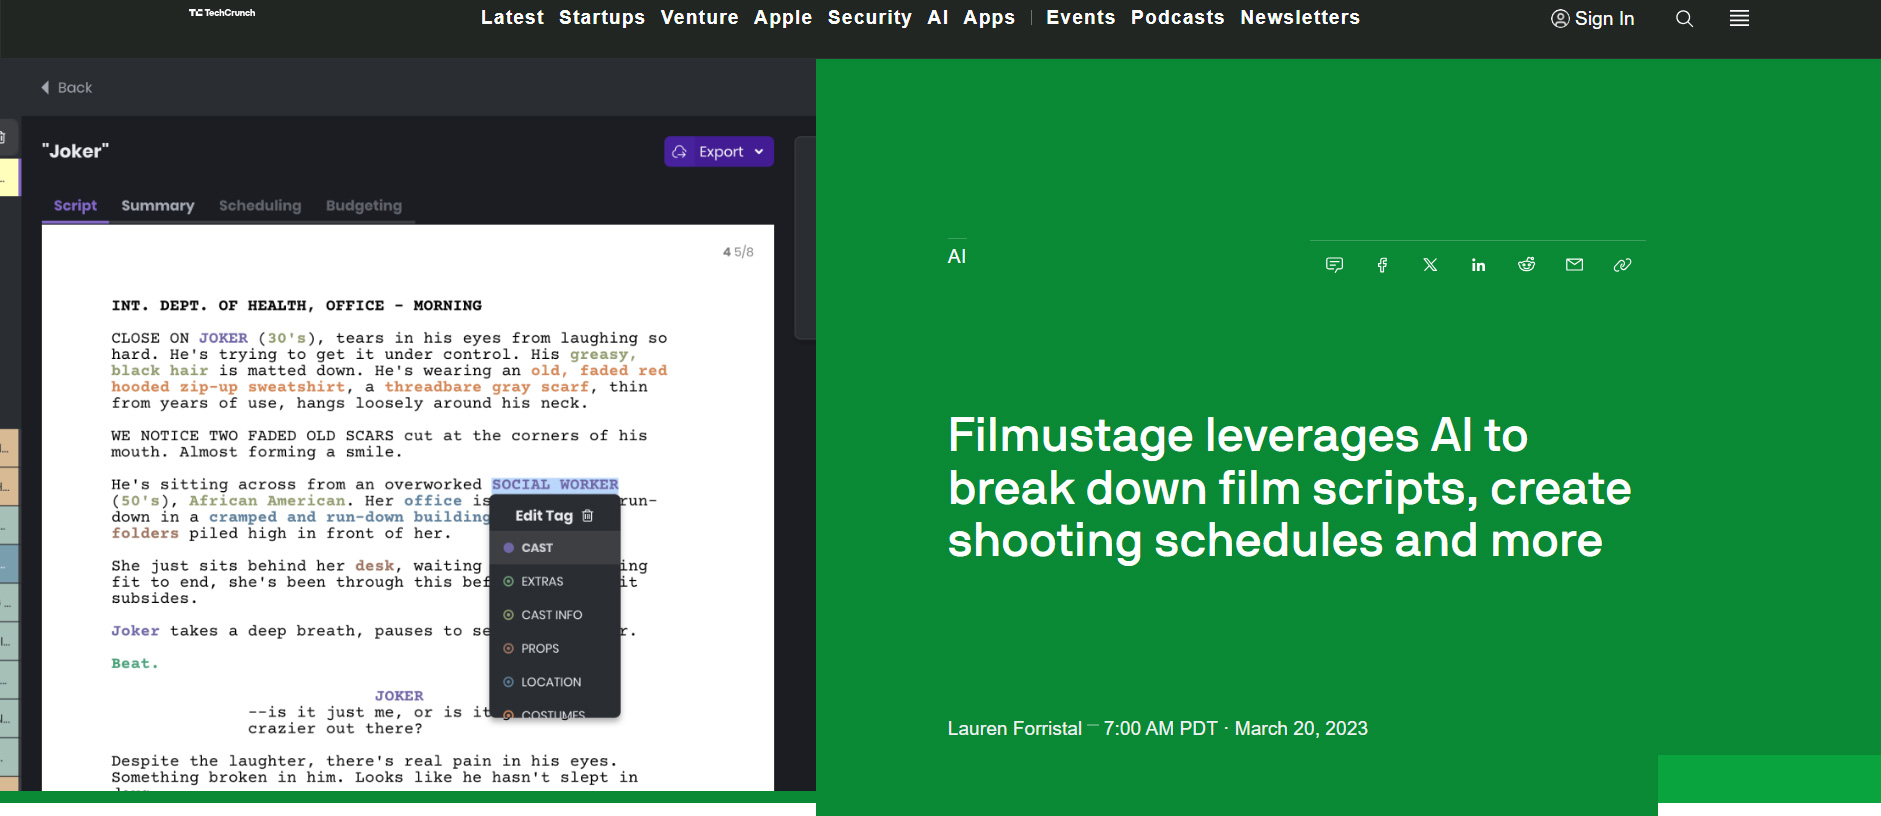Viewport: 1881px width, 816px height.
Task: Open the Latest section
Action: click(512, 18)
